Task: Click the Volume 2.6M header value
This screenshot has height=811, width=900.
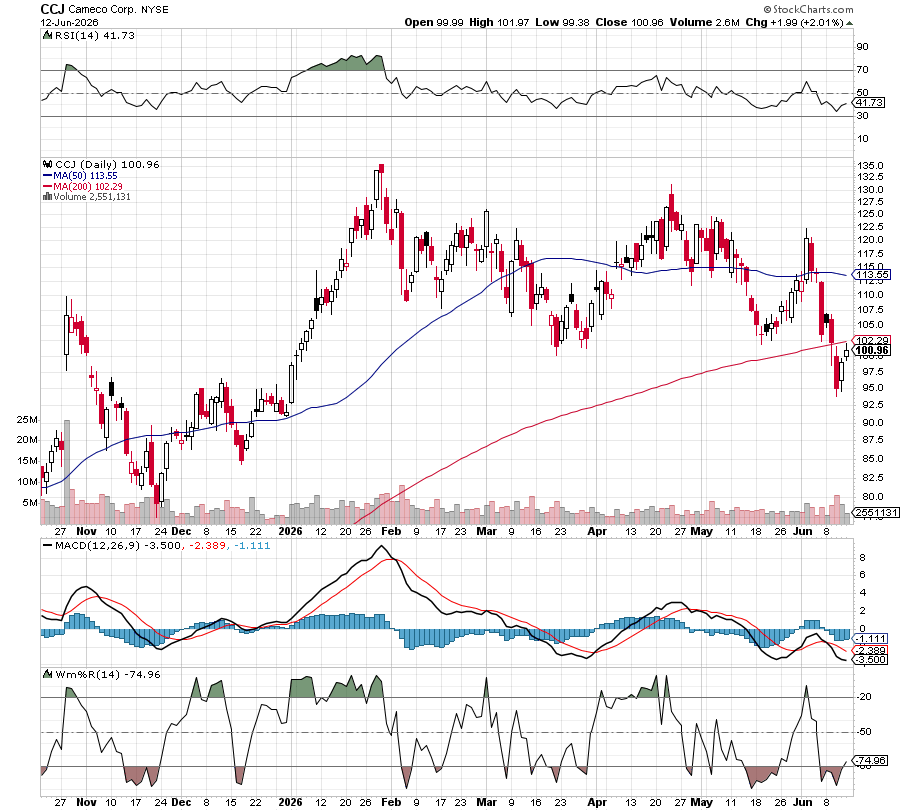Action: tap(704, 22)
